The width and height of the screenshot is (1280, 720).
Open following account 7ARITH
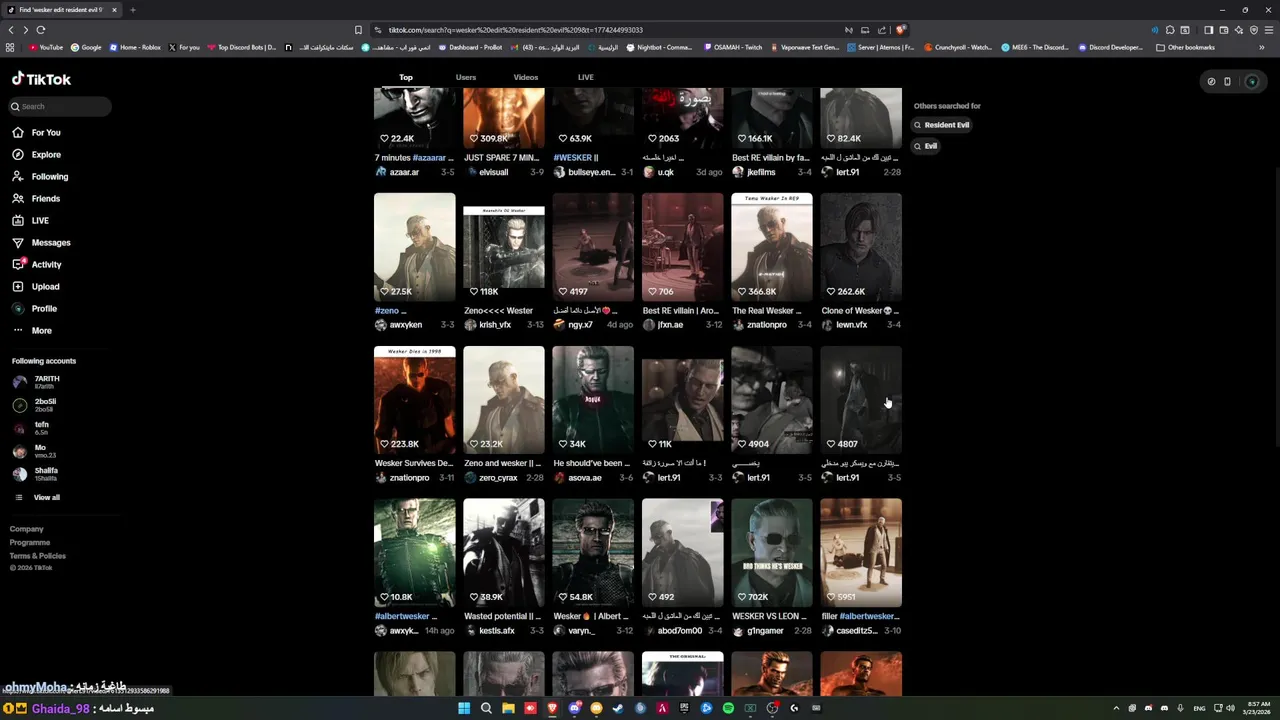click(x=37, y=382)
